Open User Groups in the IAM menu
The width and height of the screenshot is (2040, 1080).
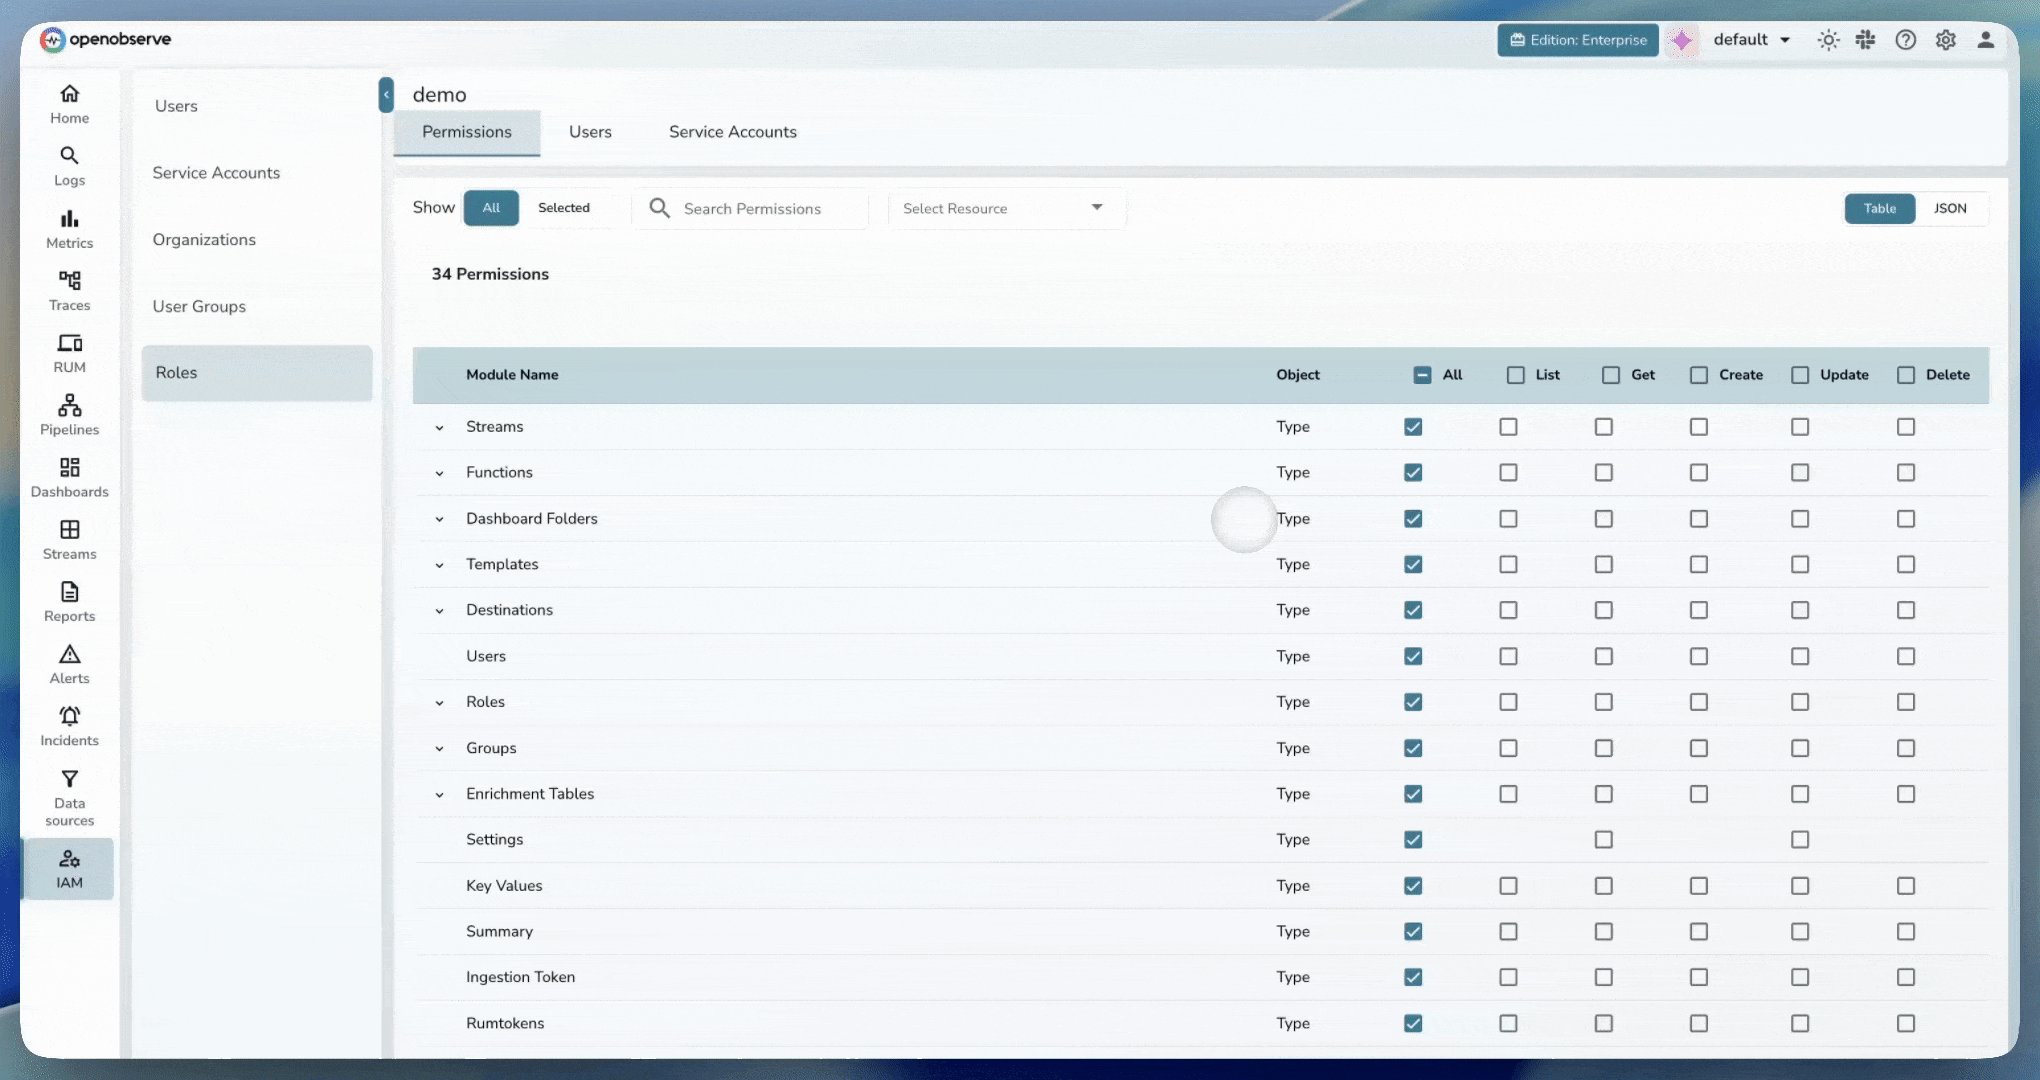[x=199, y=307]
